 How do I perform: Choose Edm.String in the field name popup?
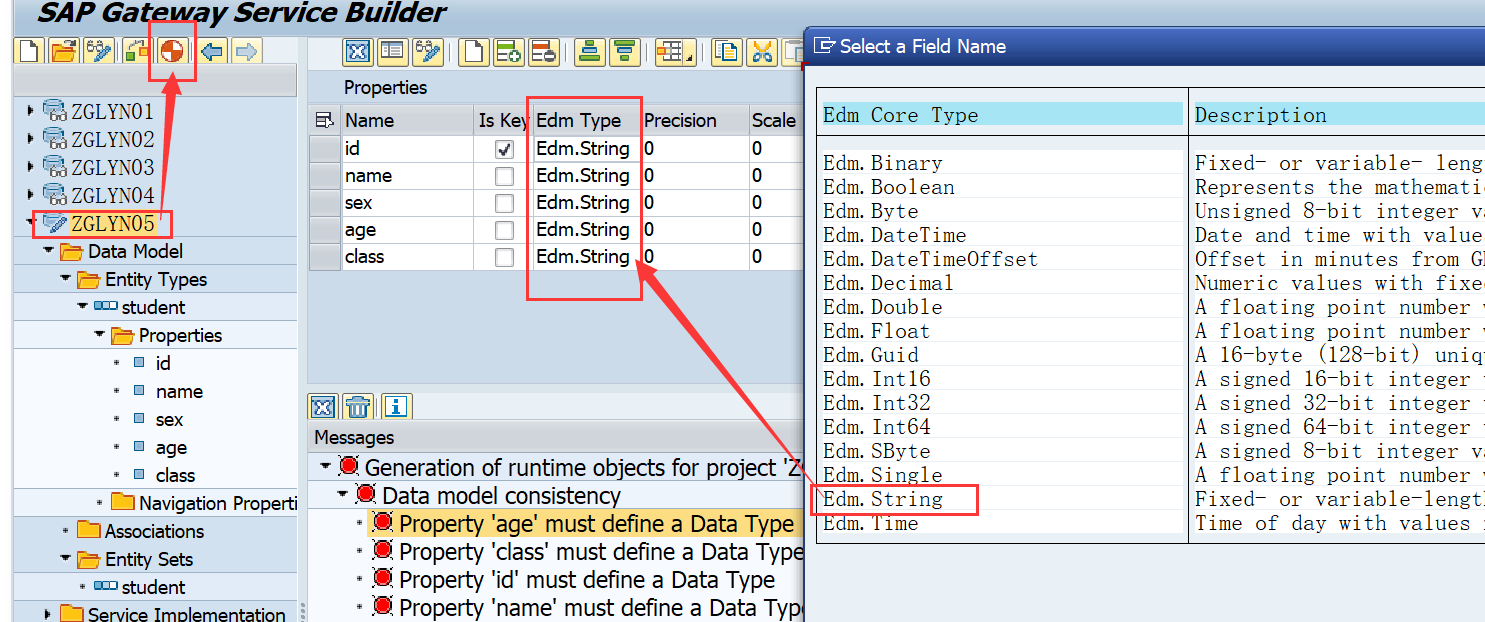[883, 499]
